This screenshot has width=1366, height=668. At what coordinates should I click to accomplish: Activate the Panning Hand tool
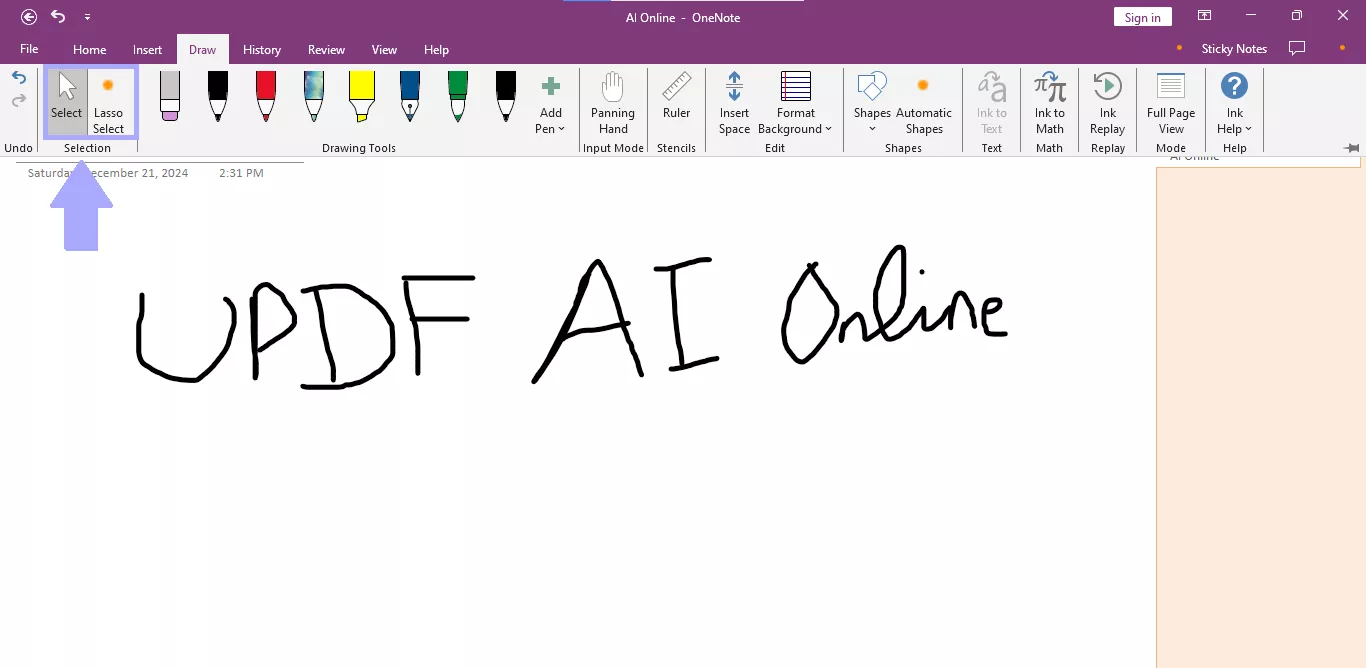[612, 103]
